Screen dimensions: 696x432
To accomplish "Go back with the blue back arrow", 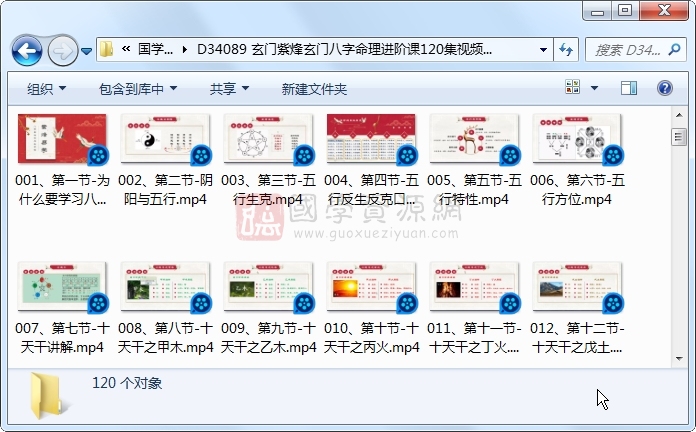I will tap(27, 51).
